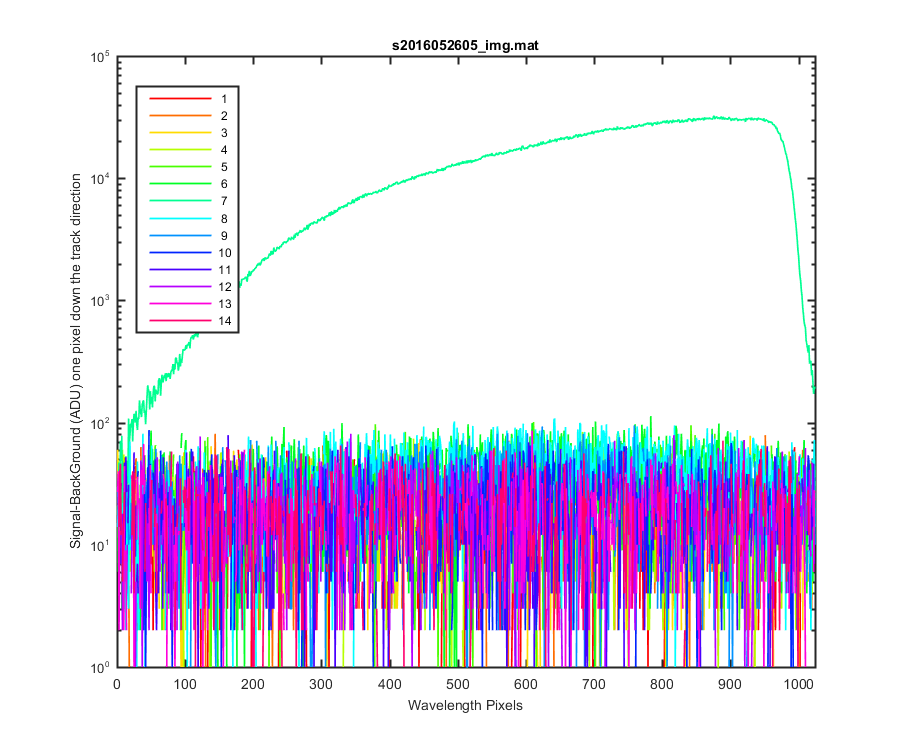Viewport: 900px width, 750px height.
Task: Click y-axis tick label 10^1
Action: (100, 547)
